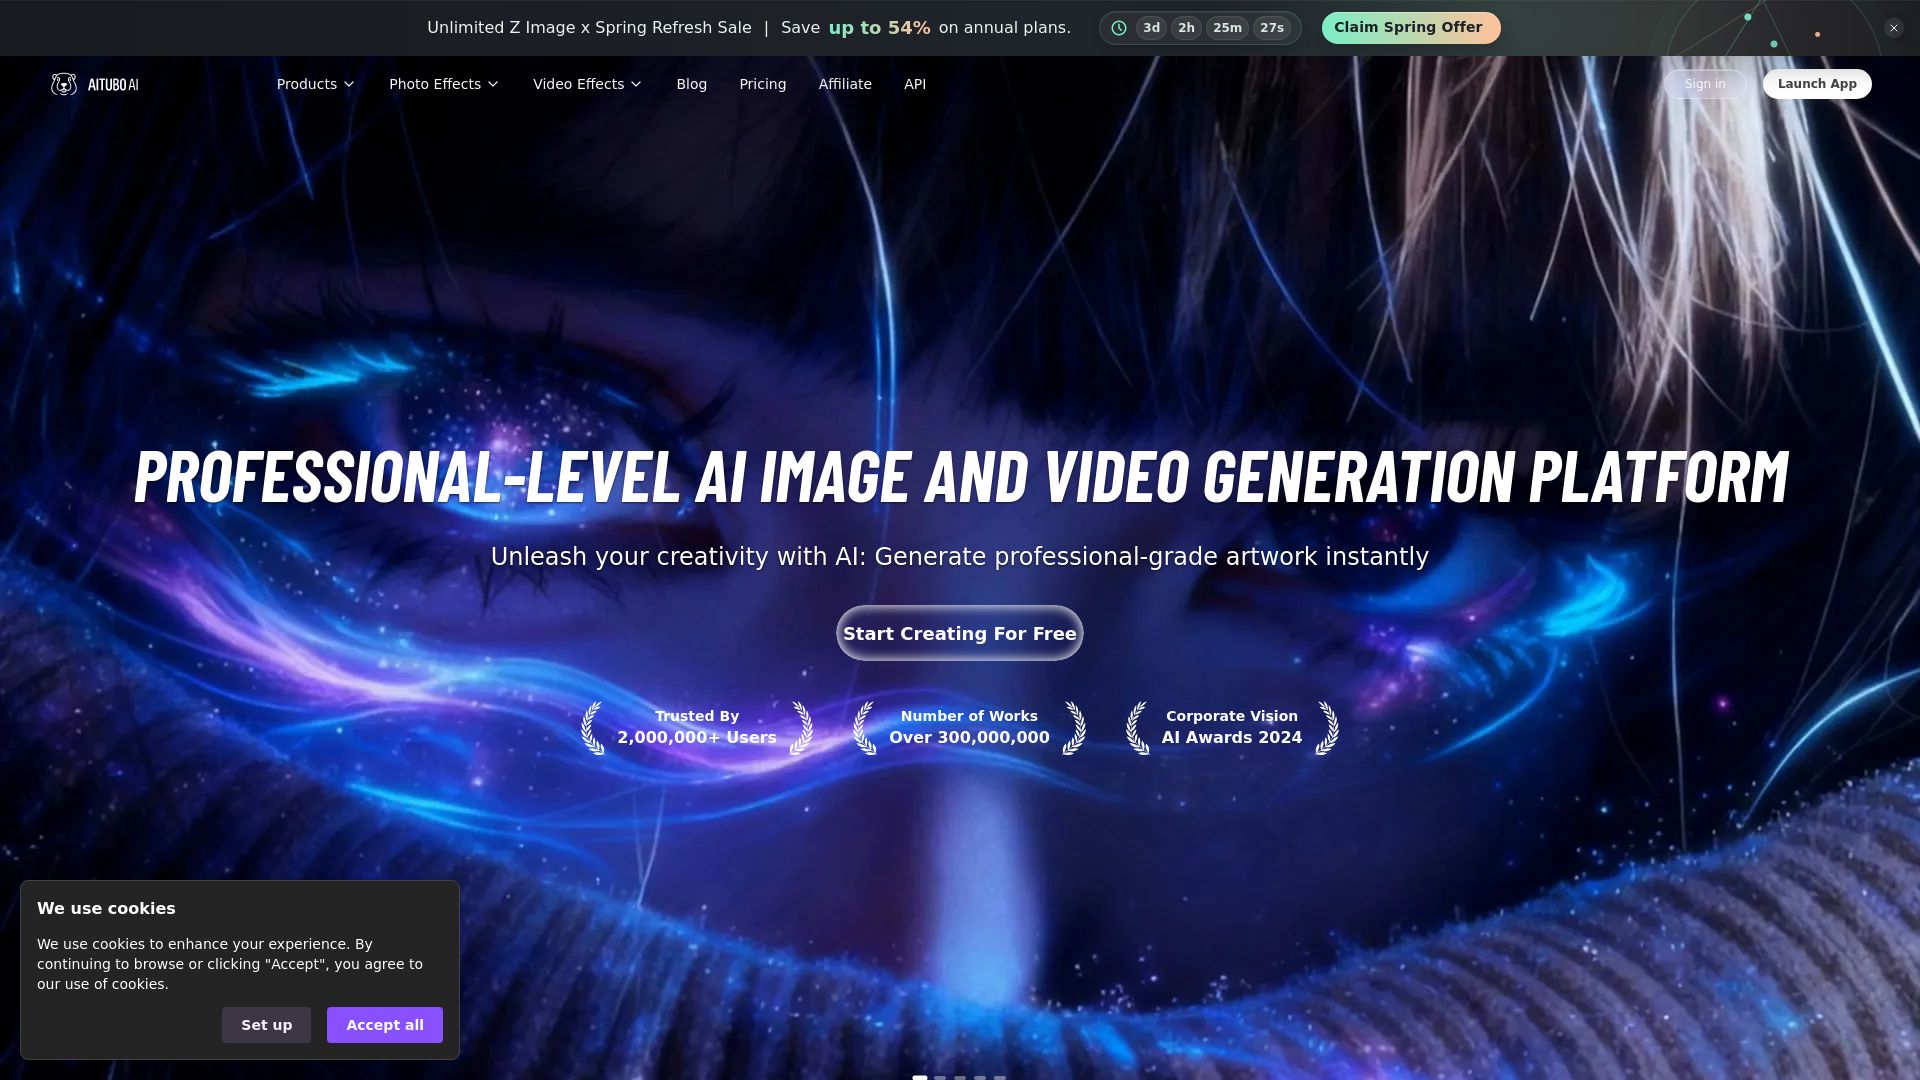1920x1080 pixels.
Task: Navigate to the API page
Action: (x=914, y=84)
